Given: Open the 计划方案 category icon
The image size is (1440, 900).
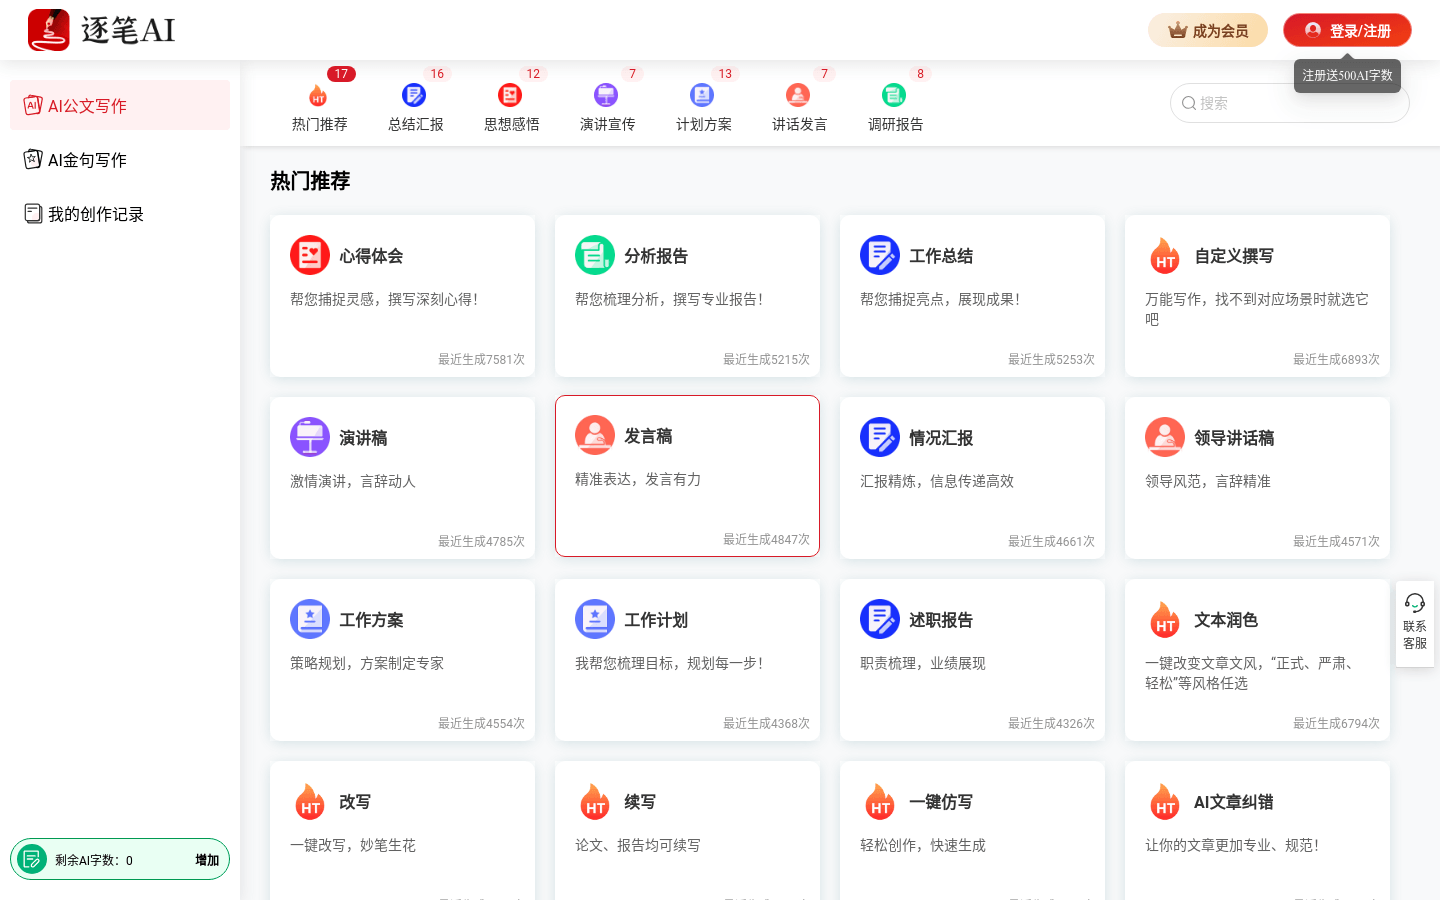Looking at the screenshot, I should click(x=702, y=95).
